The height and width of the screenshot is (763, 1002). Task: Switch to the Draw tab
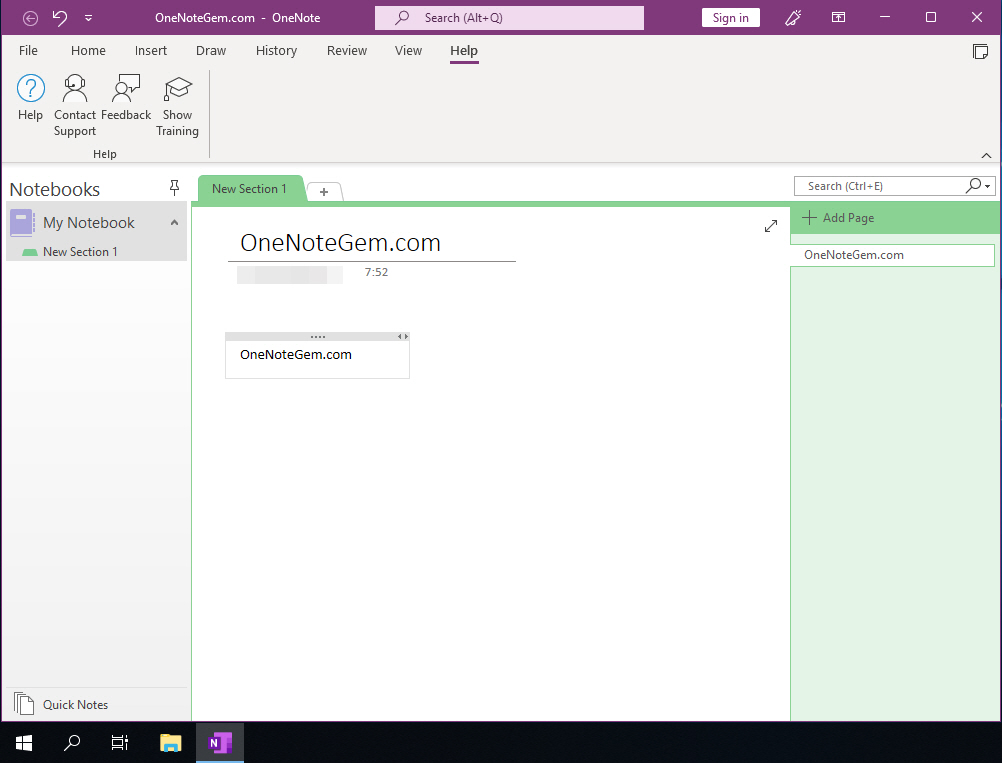[x=211, y=50]
